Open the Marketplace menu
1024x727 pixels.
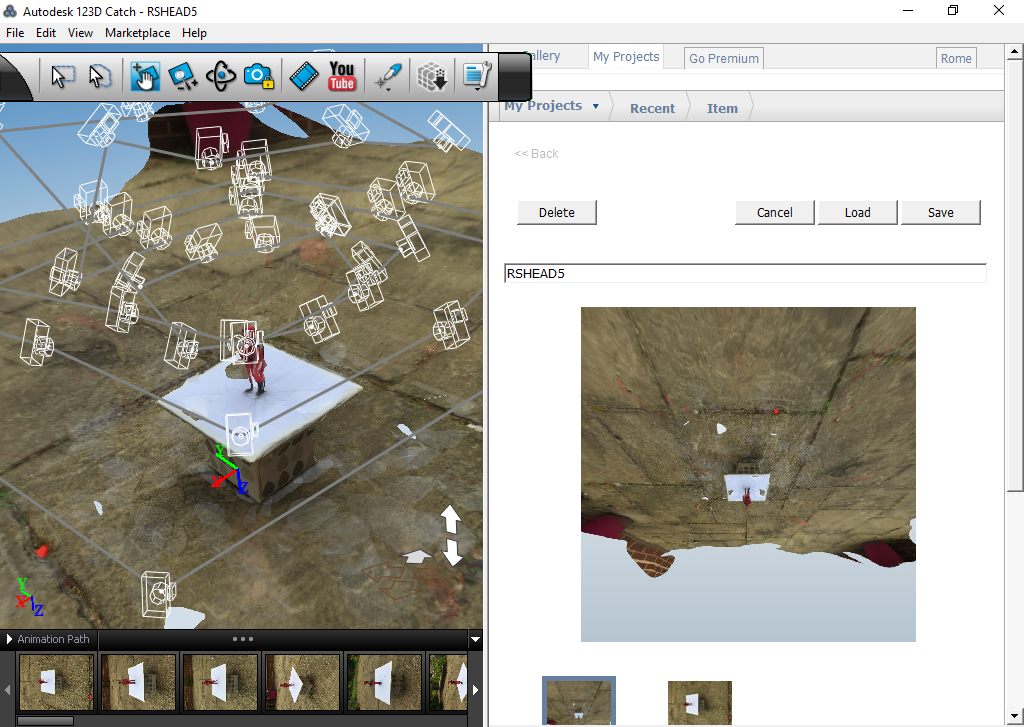click(x=137, y=33)
